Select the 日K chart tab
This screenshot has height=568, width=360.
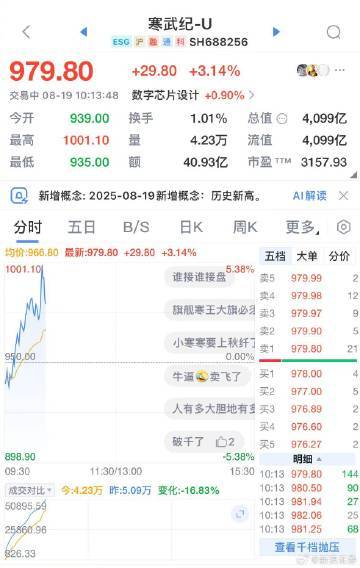pos(191,227)
